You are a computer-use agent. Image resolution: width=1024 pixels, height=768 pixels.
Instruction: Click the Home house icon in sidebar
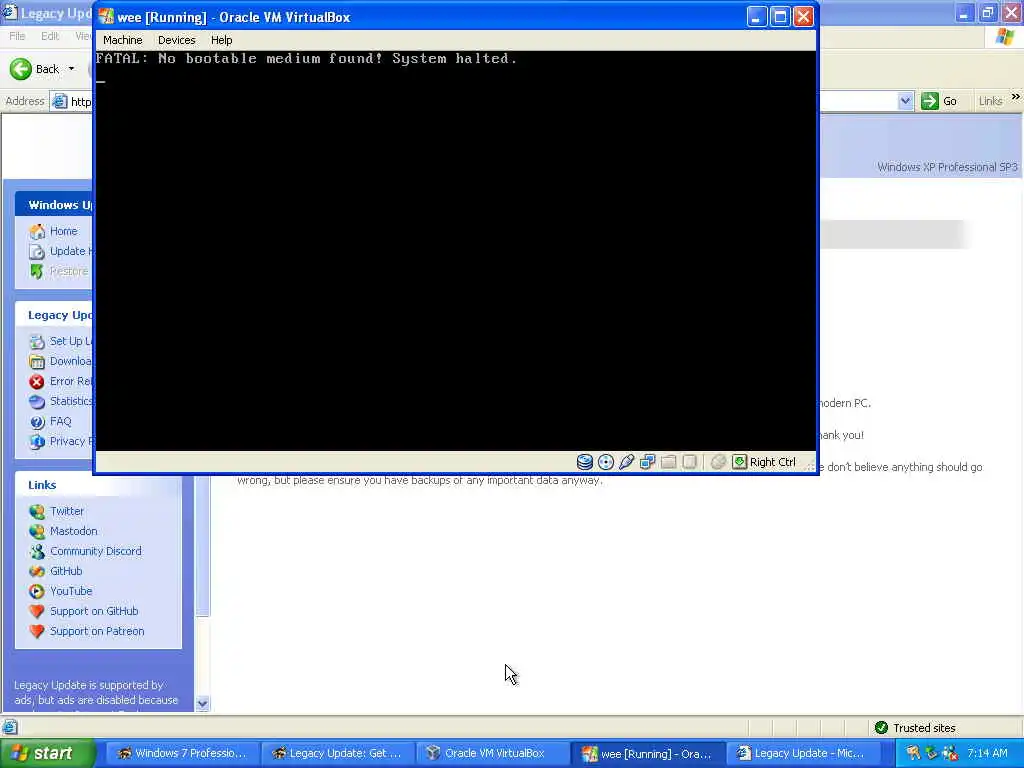37,231
